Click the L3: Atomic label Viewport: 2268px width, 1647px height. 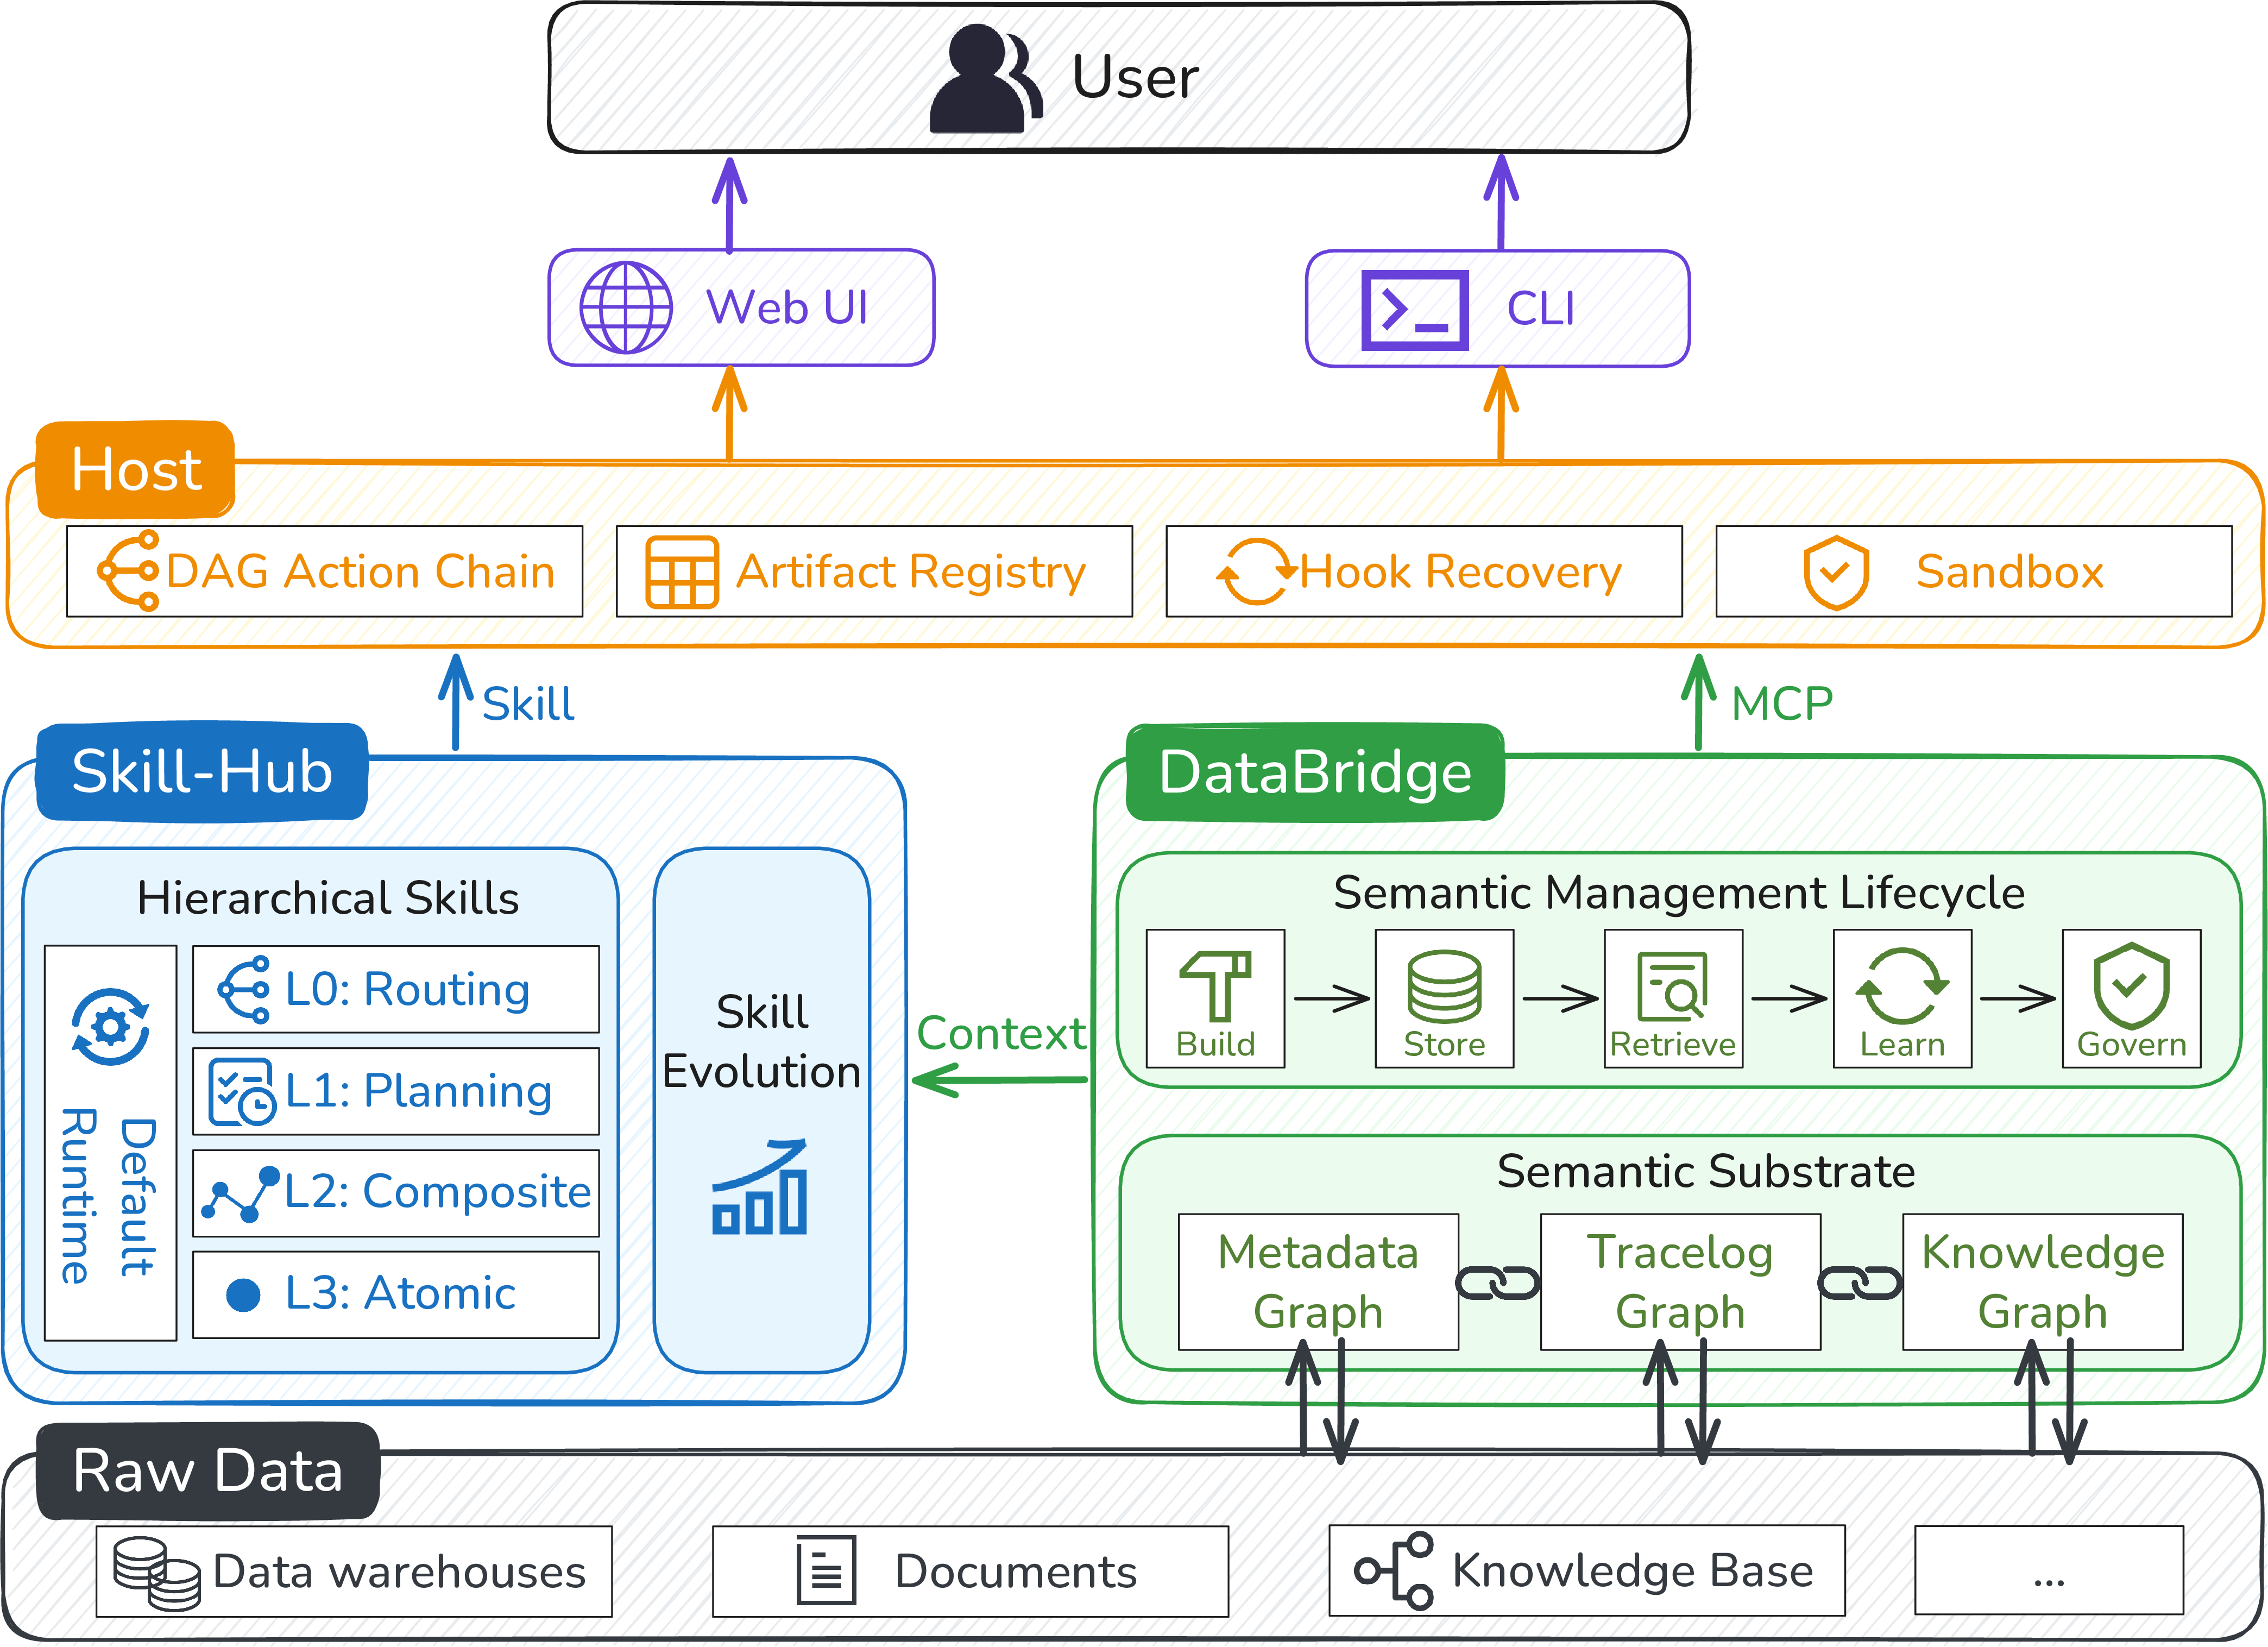click(400, 1294)
